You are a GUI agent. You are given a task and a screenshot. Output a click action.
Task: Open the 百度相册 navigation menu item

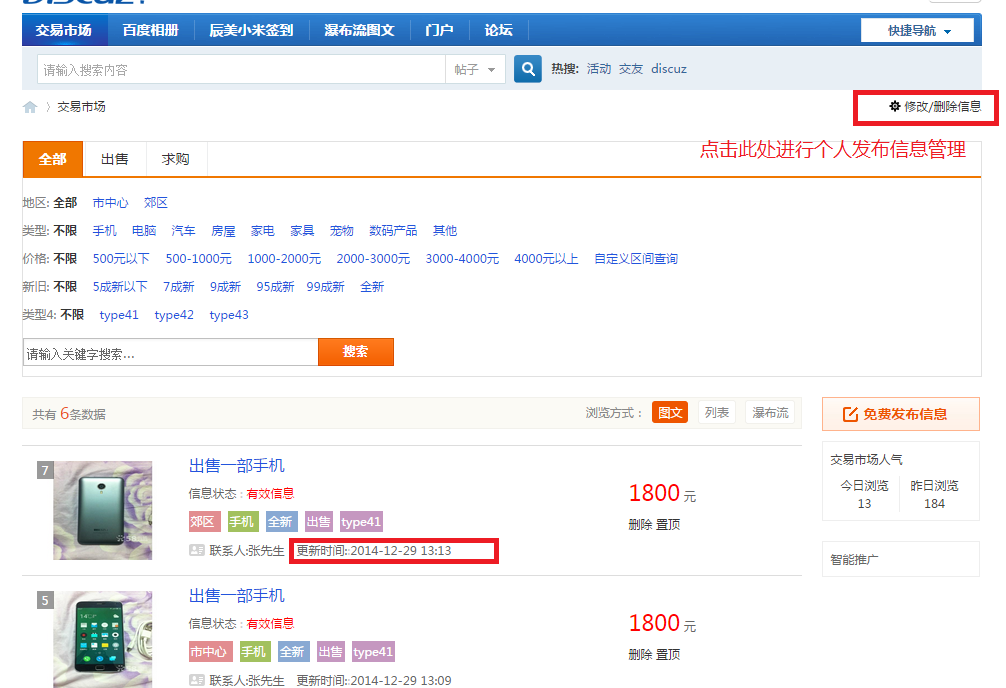click(x=150, y=30)
